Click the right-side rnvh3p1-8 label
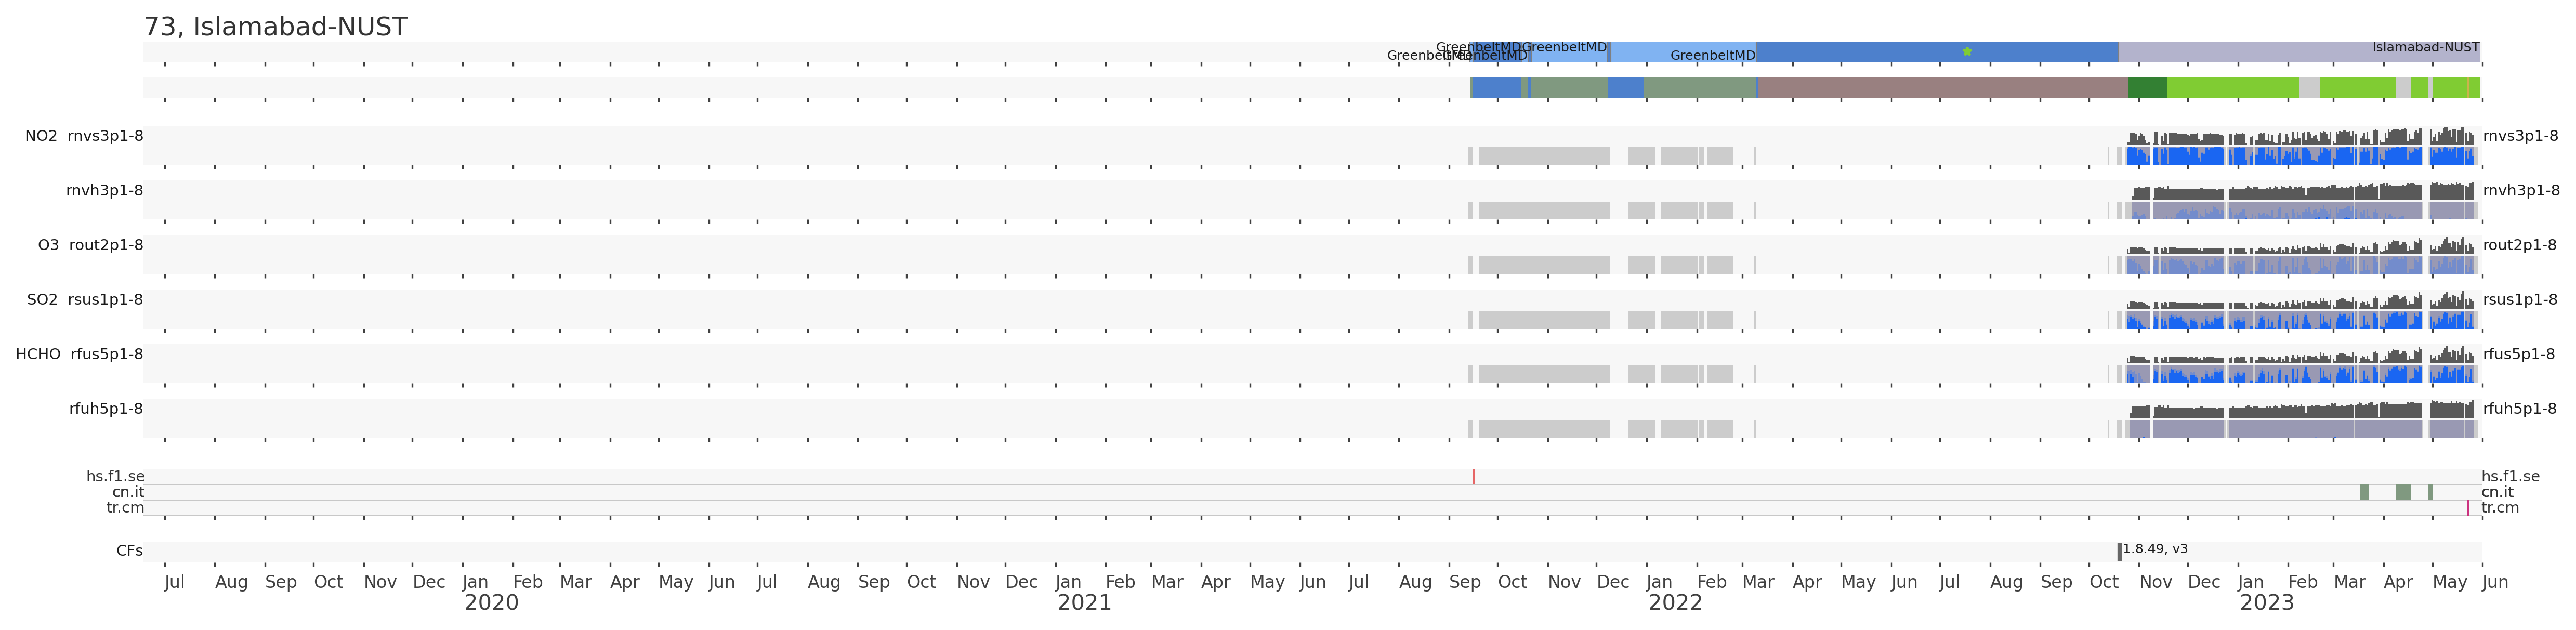Image resolution: width=2576 pixels, height=630 pixels. (2520, 191)
